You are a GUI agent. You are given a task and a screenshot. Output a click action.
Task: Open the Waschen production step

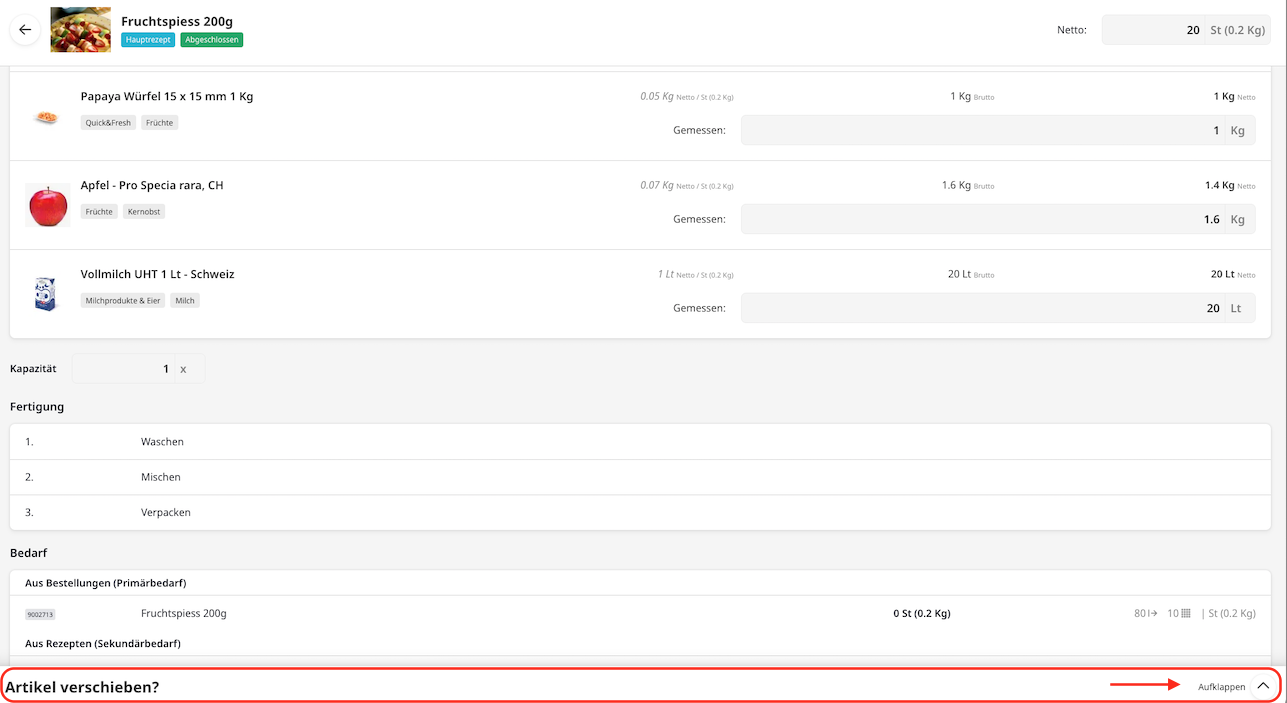162,442
